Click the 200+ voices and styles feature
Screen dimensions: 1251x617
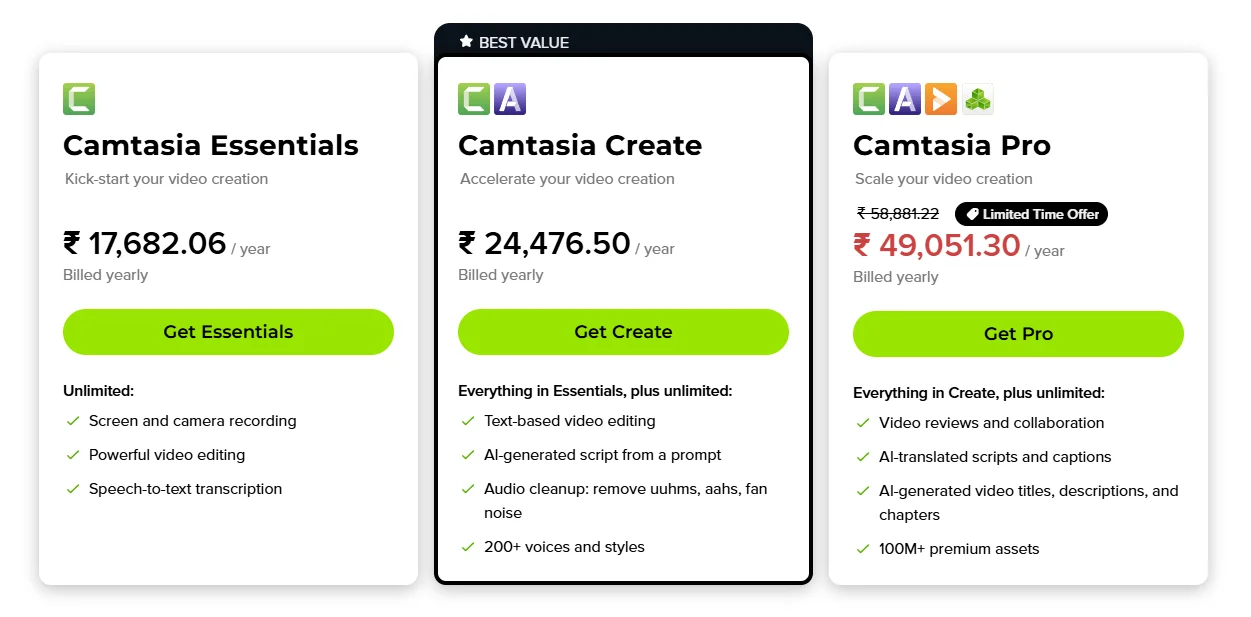564,547
